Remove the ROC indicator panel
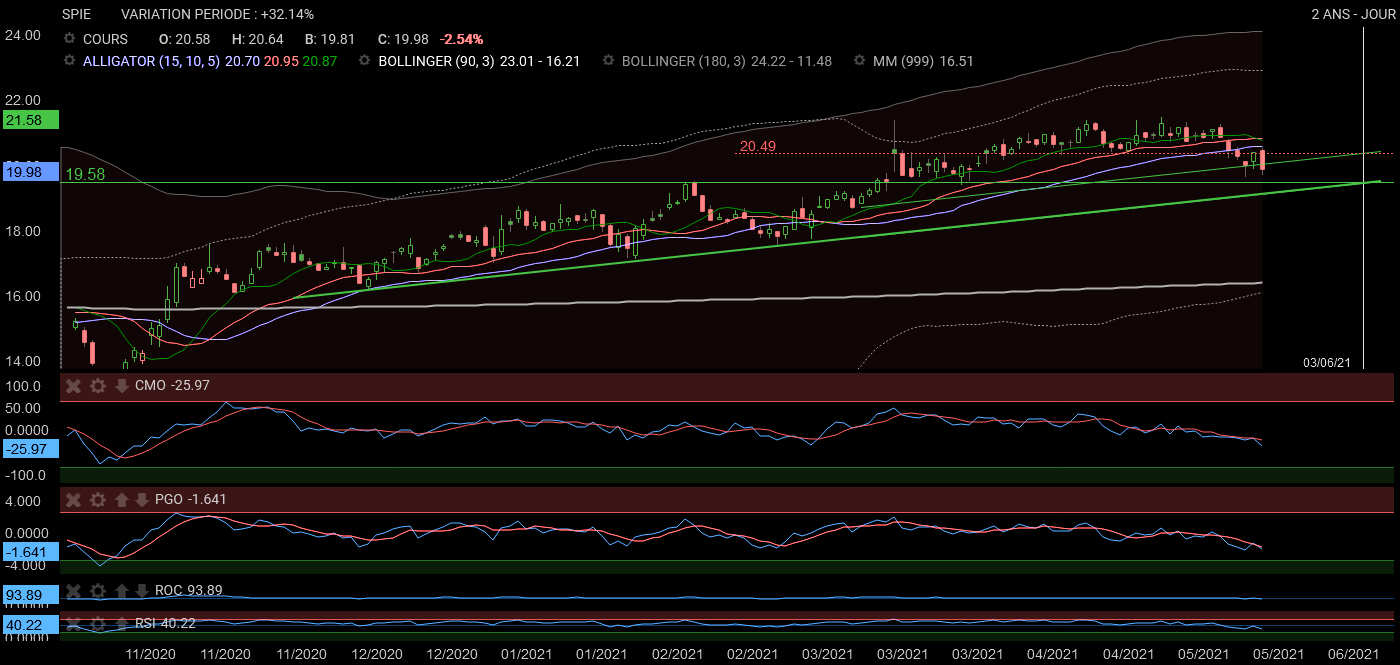 (73, 590)
